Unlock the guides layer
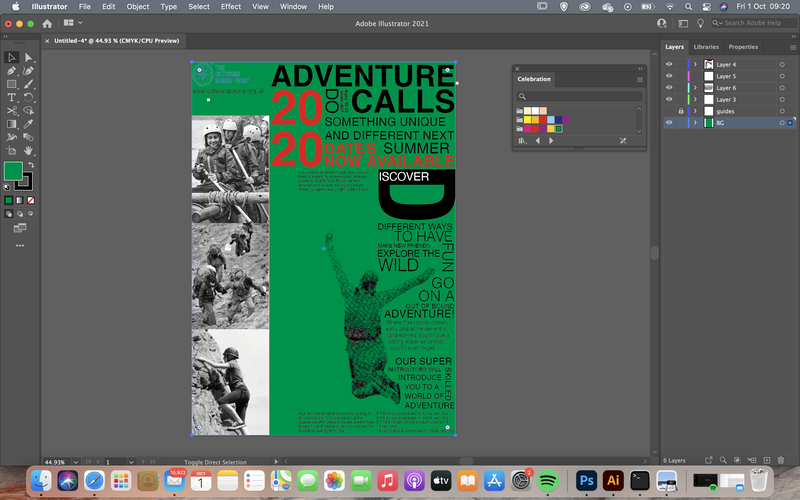The image size is (800, 500). (681, 111)
